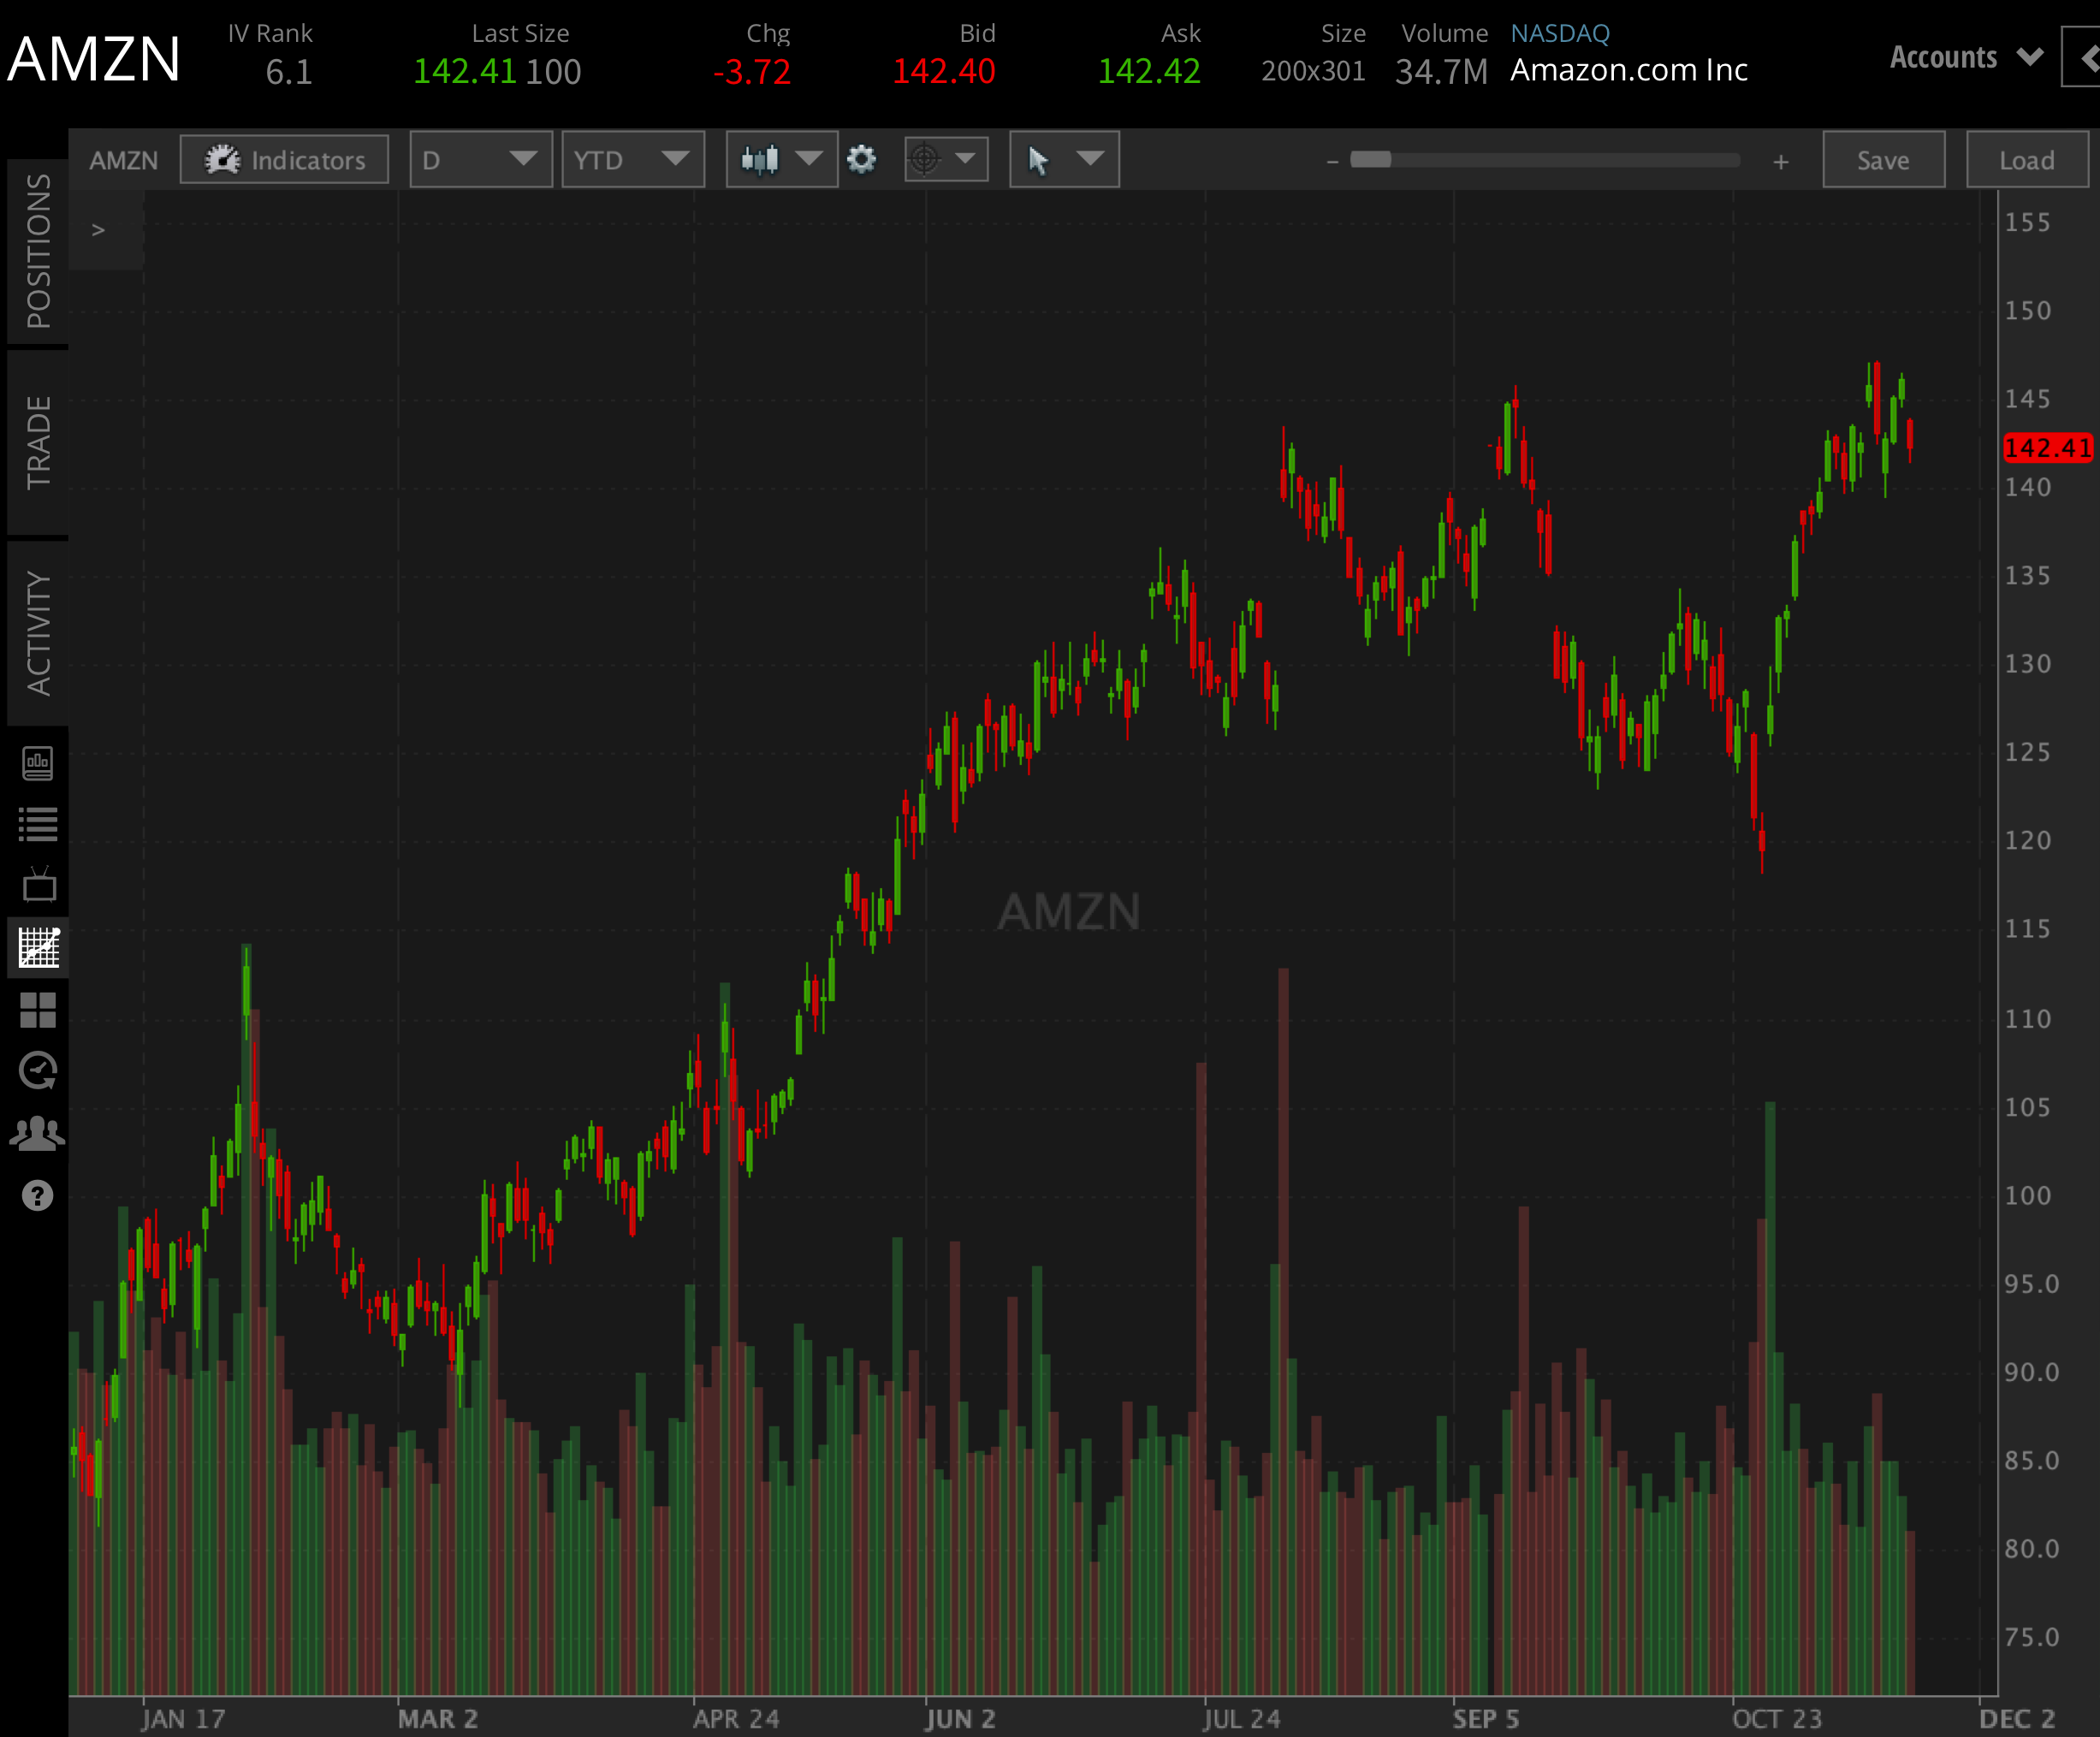2100x1737 pixels.
Task: Click the Save button
Action: (x=1883, y=159)
